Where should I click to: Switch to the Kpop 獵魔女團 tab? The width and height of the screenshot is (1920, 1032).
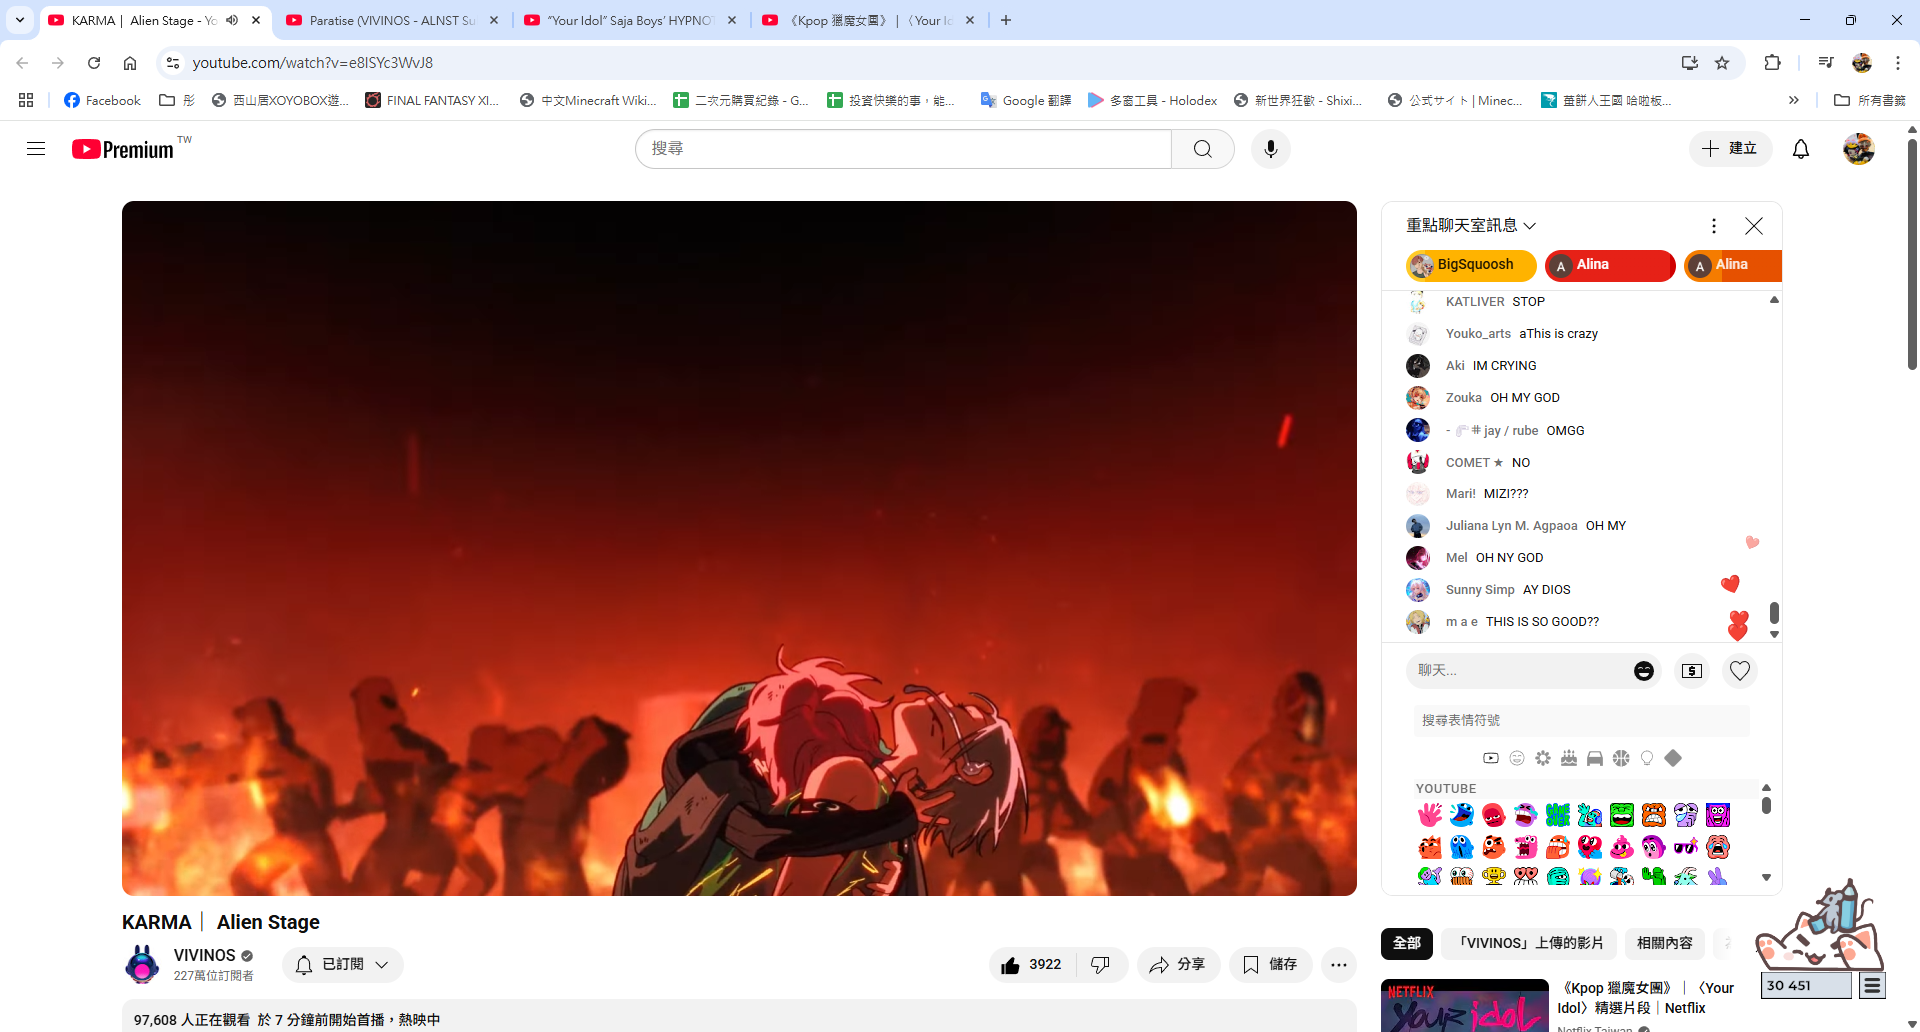pyautogui.click(x=869, y=20)
